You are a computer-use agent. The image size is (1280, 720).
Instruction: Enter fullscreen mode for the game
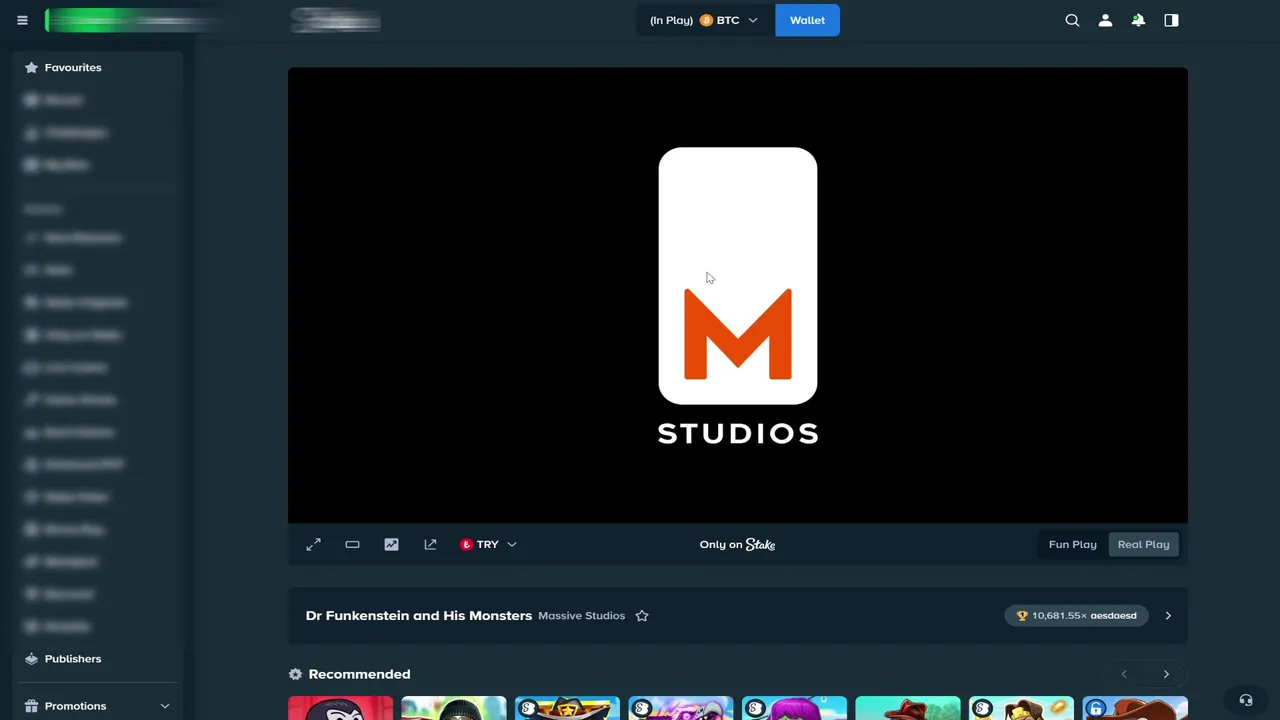313,545
